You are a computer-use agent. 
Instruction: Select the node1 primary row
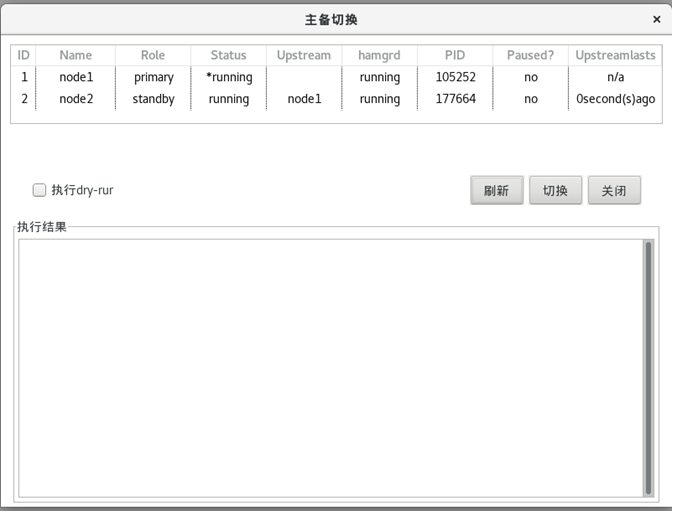[153, 77]
